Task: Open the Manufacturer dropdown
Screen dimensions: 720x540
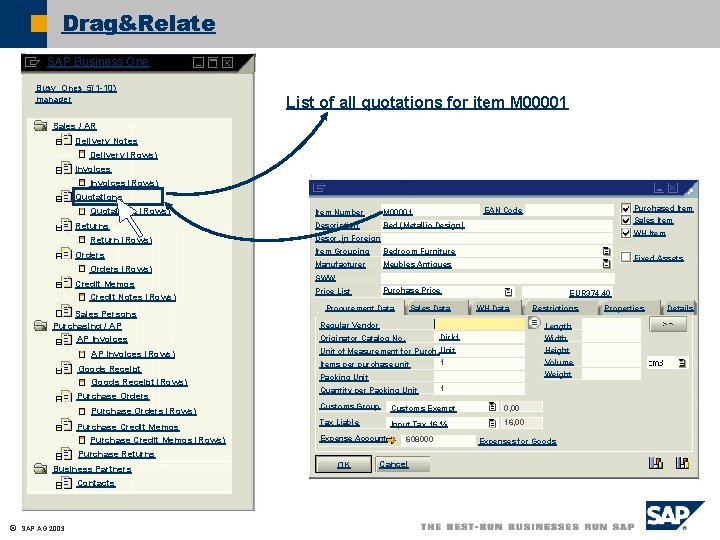Action: [607, 264]
